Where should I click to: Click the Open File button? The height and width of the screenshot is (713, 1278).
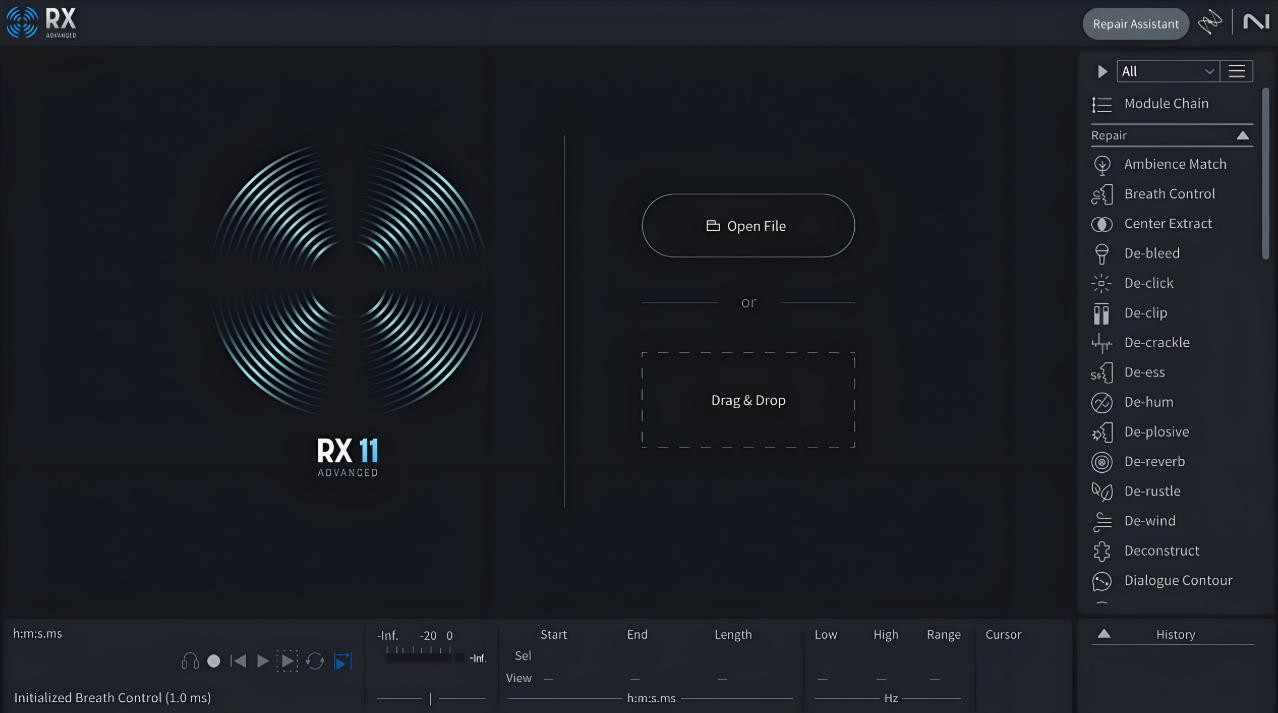(x=748, y=226)
